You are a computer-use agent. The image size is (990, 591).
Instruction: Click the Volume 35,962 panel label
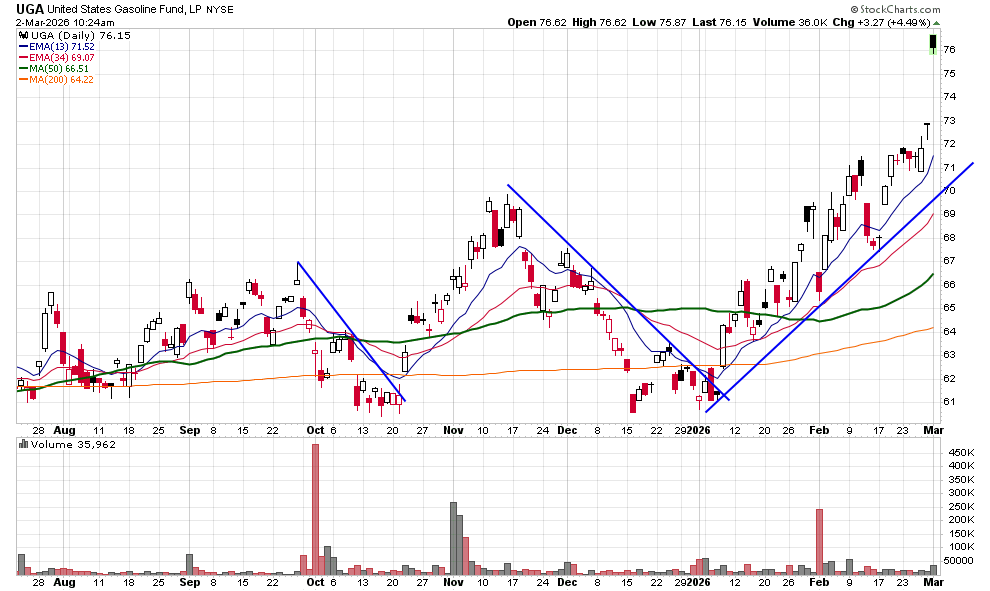[x=73, y=445]
